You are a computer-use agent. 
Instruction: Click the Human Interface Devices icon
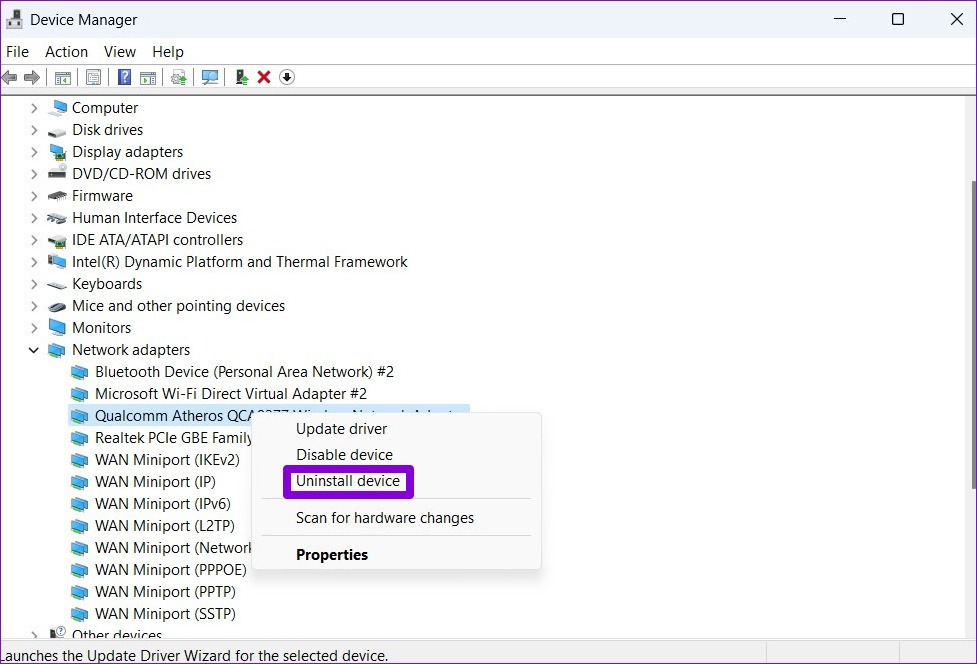click(x=57, y=218)
